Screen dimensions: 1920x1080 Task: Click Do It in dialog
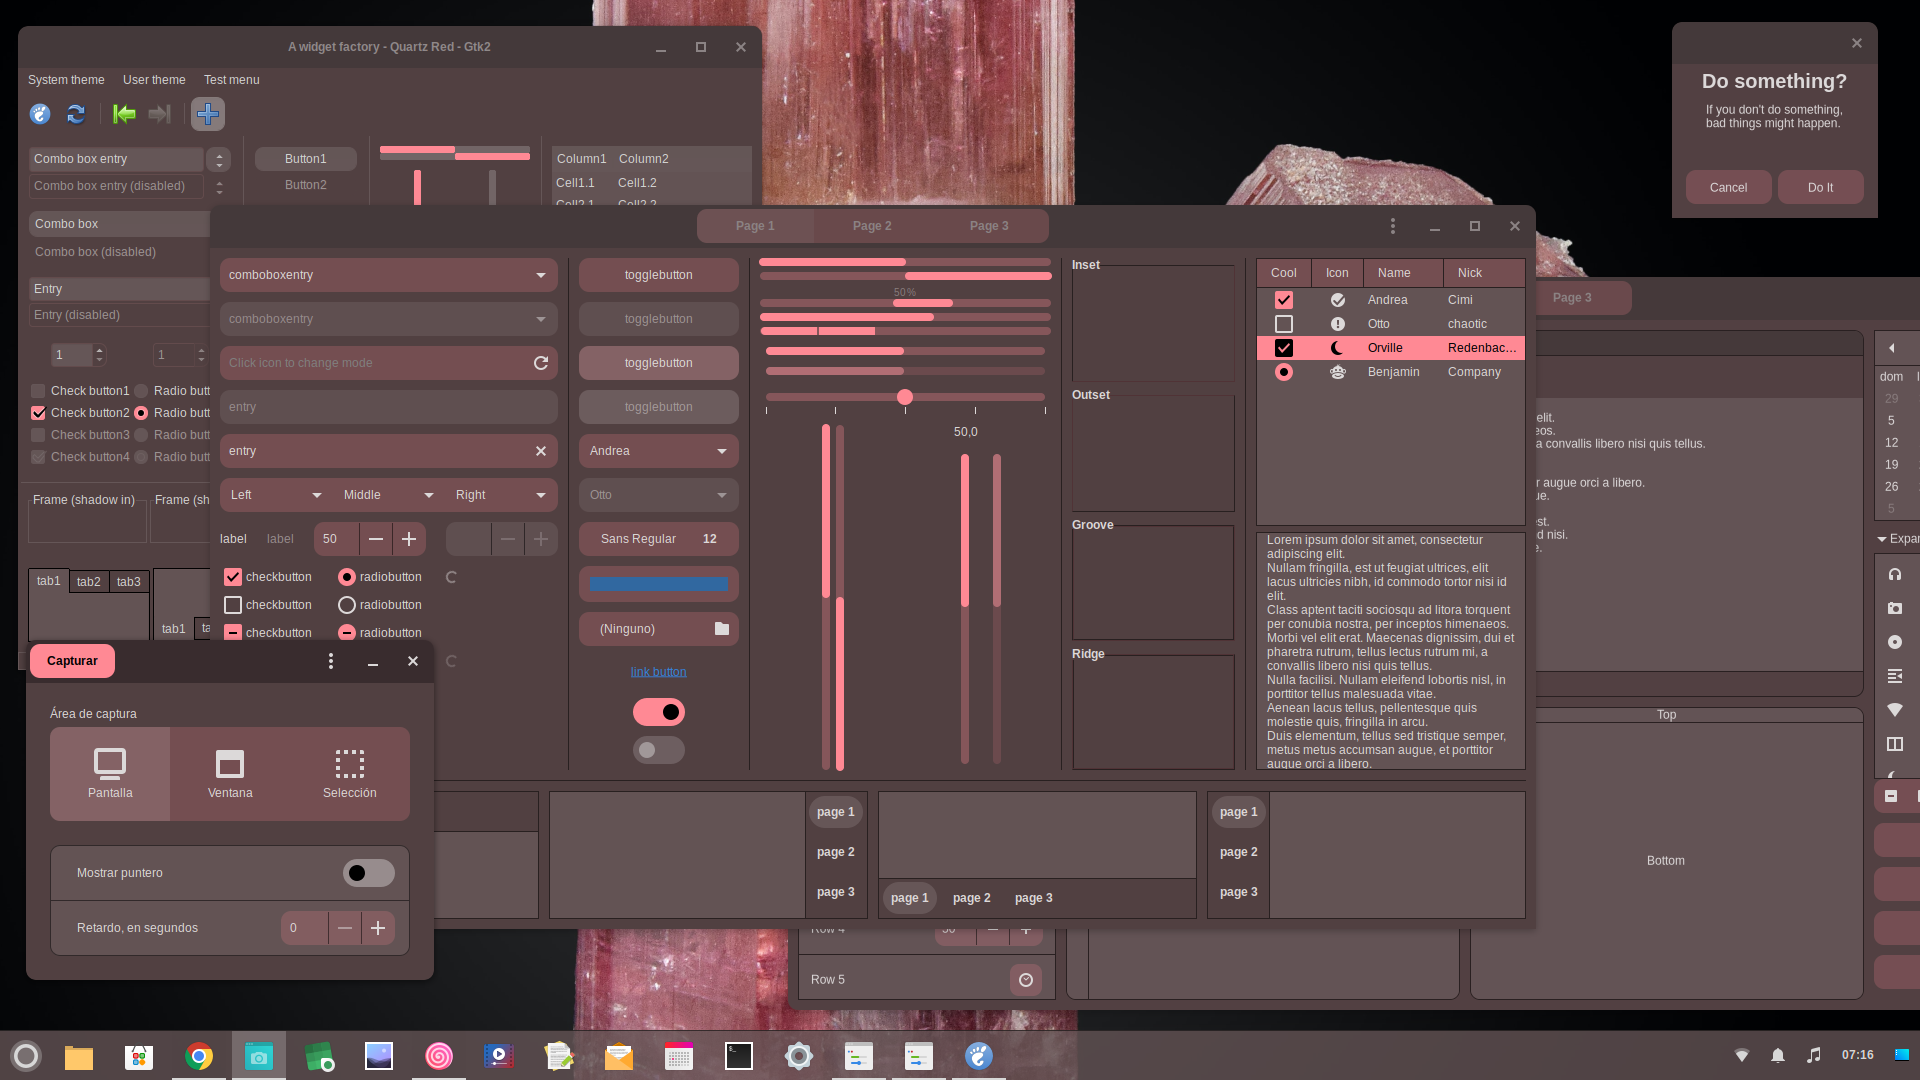[1821, 188]
